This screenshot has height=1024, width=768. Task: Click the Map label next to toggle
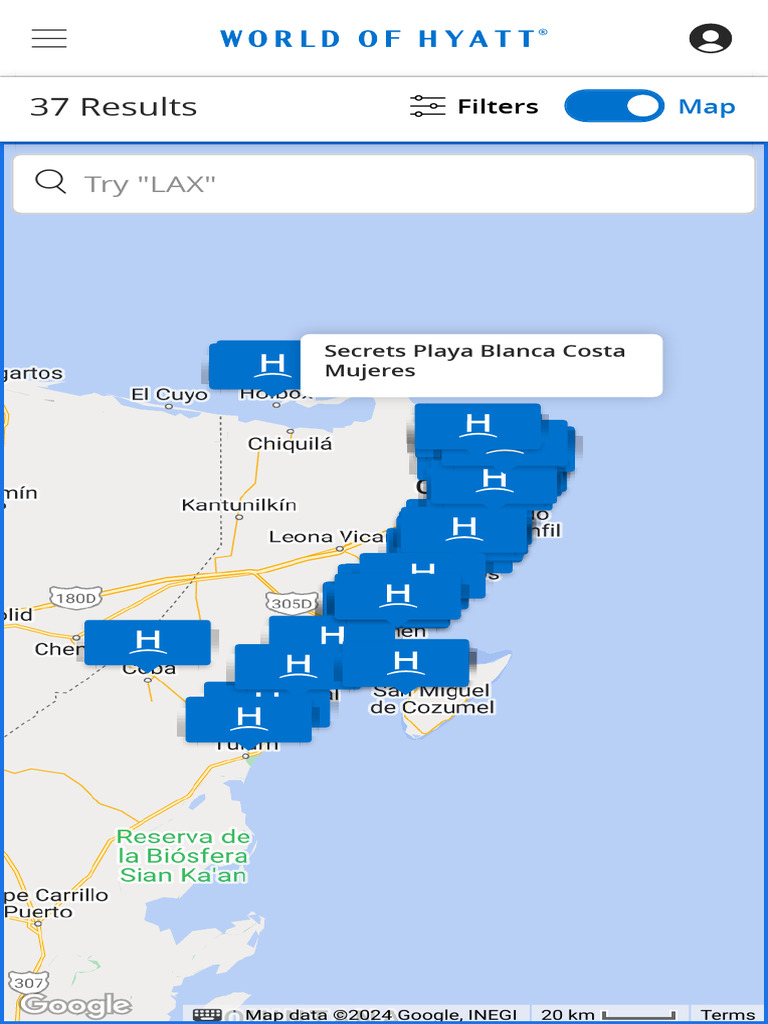(x=707, y=106)
